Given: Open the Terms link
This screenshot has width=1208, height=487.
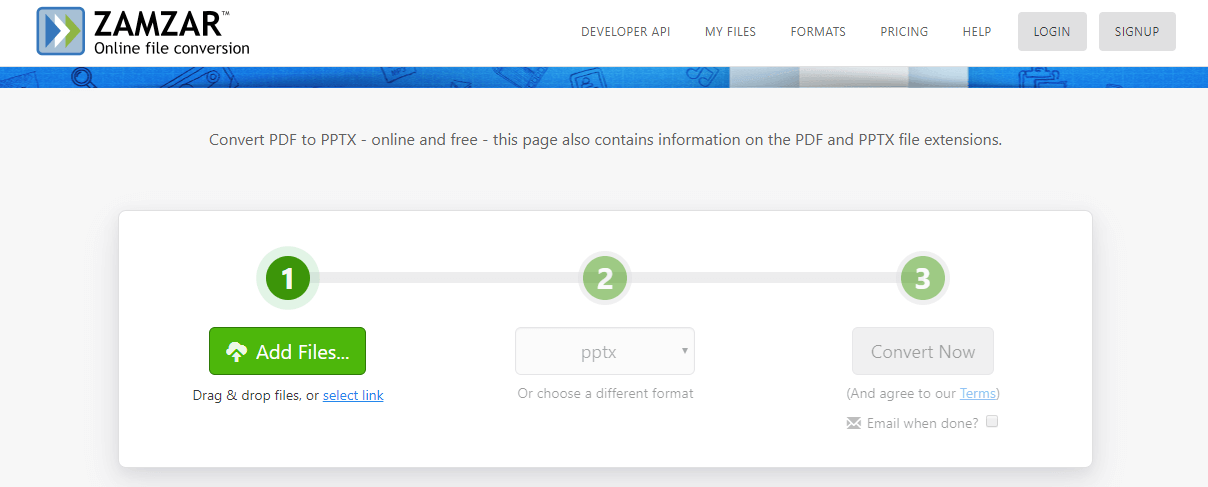Looking at the screenshot, I should point(977,394).
